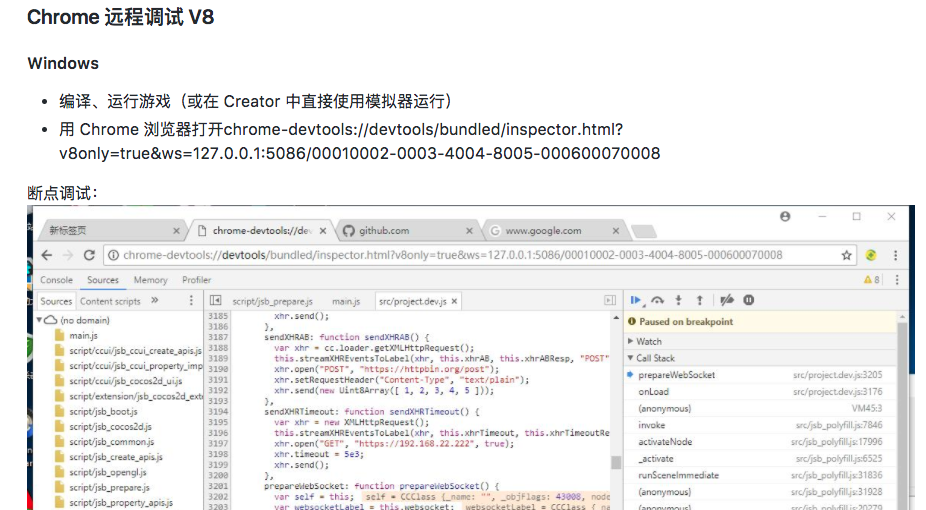Toggle the navigator sidebar icon

pyautogui.click(x=216, y=300)
